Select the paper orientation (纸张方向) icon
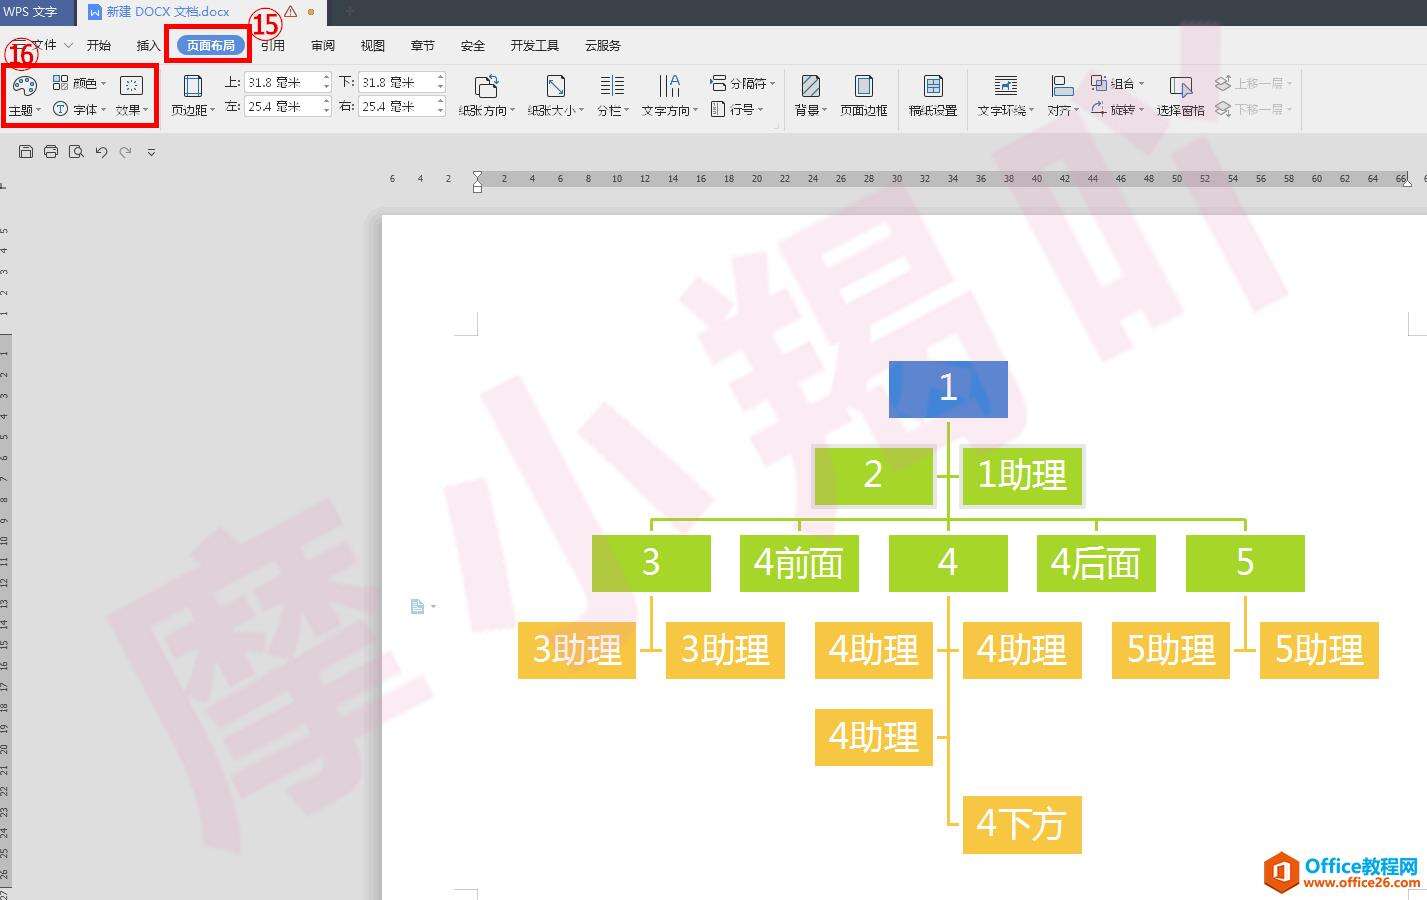 pyautogui.click(x=486, y=87)
